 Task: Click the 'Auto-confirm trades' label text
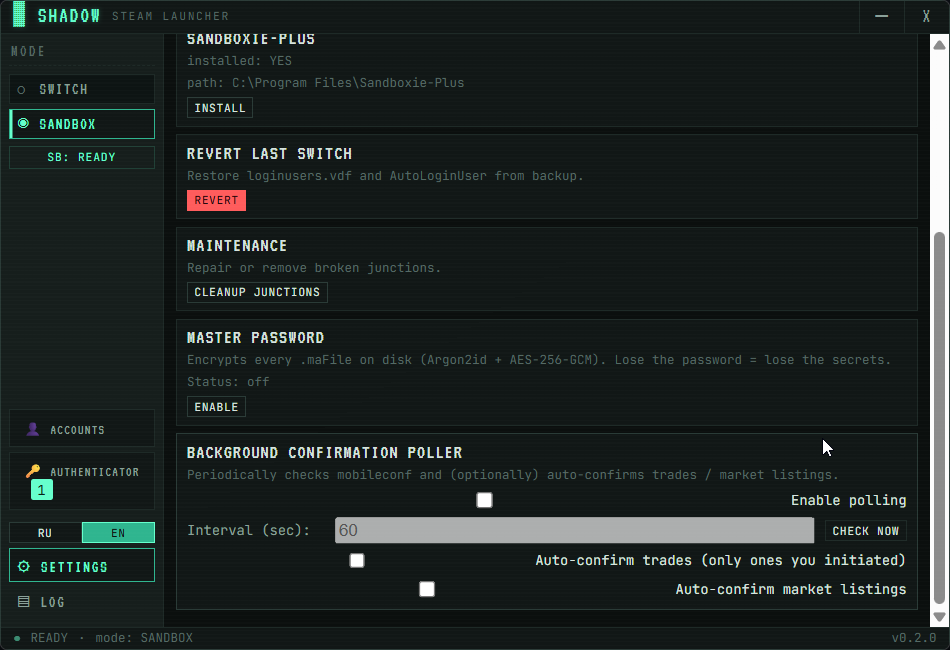(x=720, y=560)
